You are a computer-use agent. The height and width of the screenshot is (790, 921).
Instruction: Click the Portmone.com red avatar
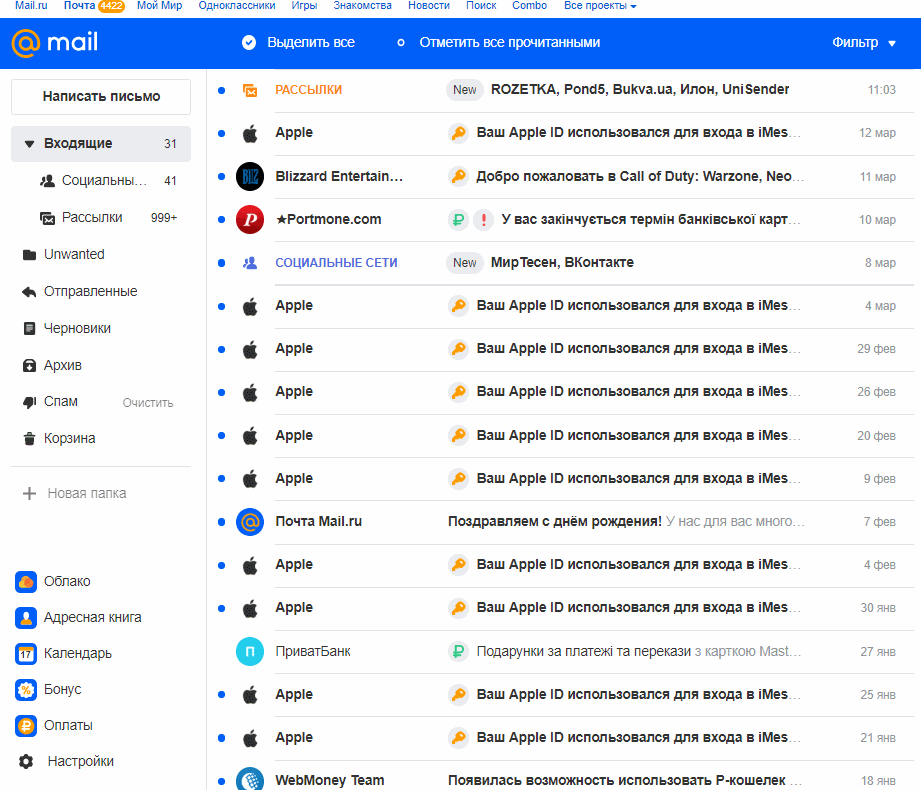[250, 220]
